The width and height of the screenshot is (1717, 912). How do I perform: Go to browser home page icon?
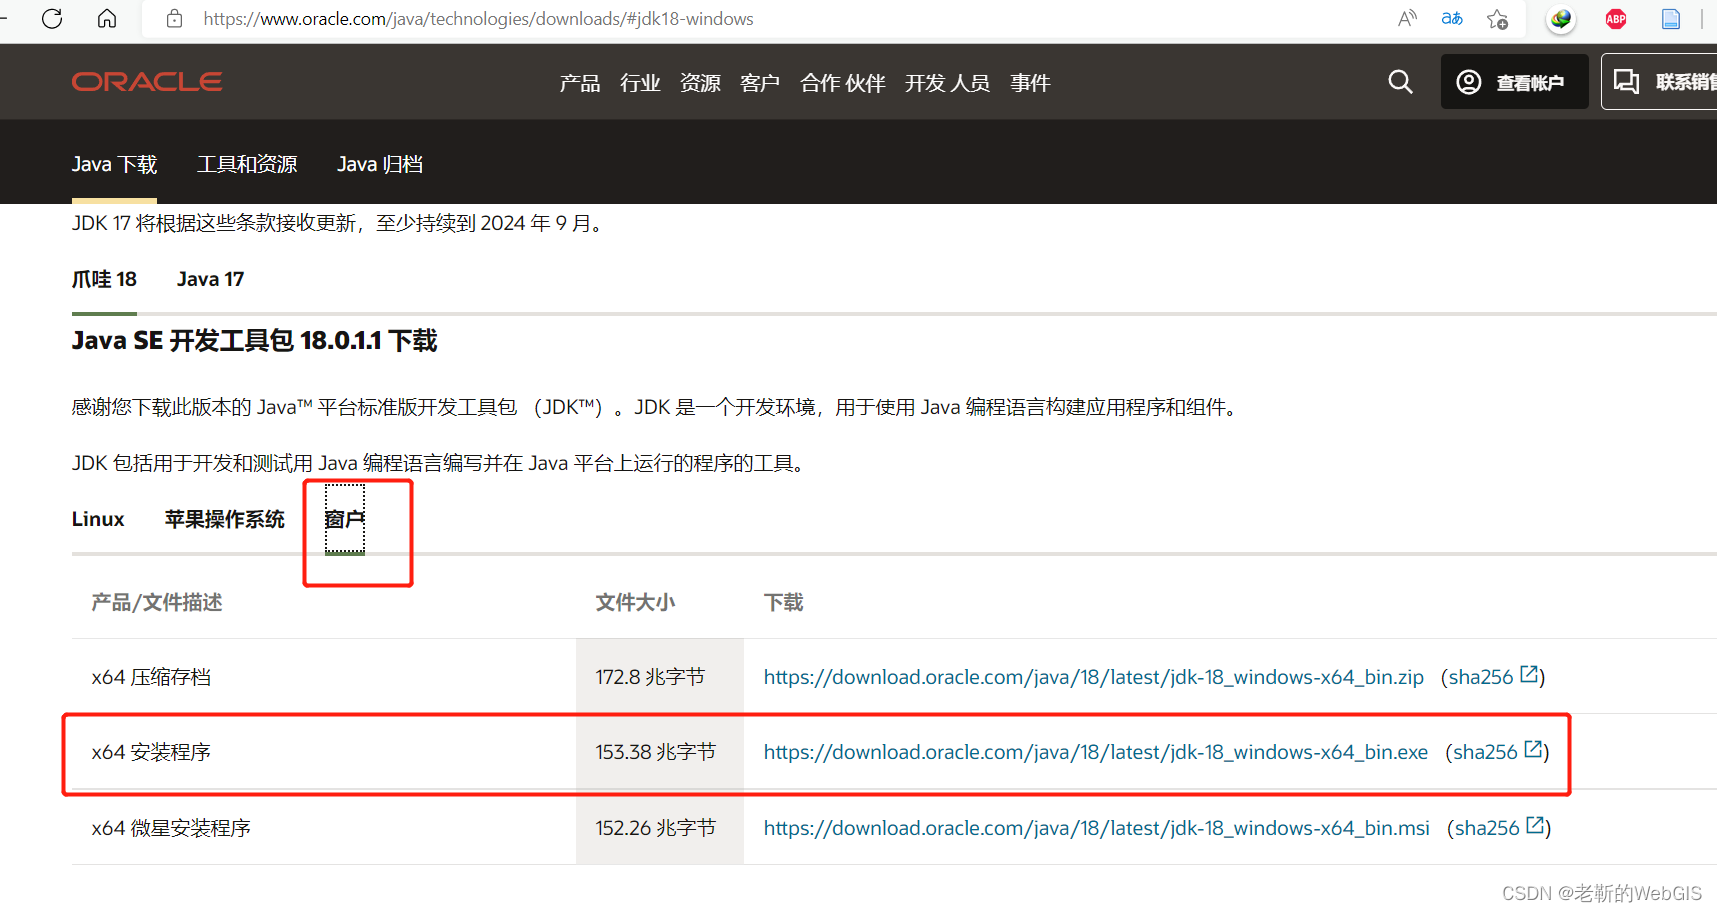[x=107, y=19]
